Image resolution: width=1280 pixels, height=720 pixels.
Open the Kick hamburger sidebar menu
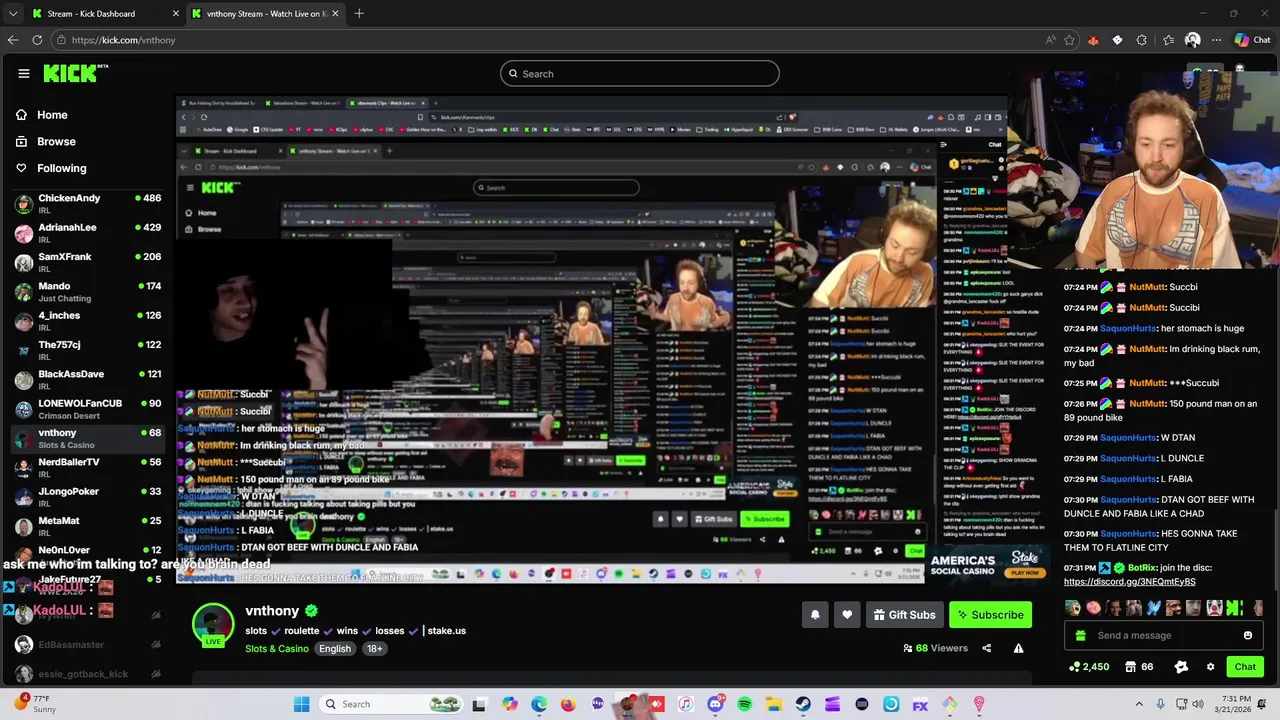[x=24, y=73]
